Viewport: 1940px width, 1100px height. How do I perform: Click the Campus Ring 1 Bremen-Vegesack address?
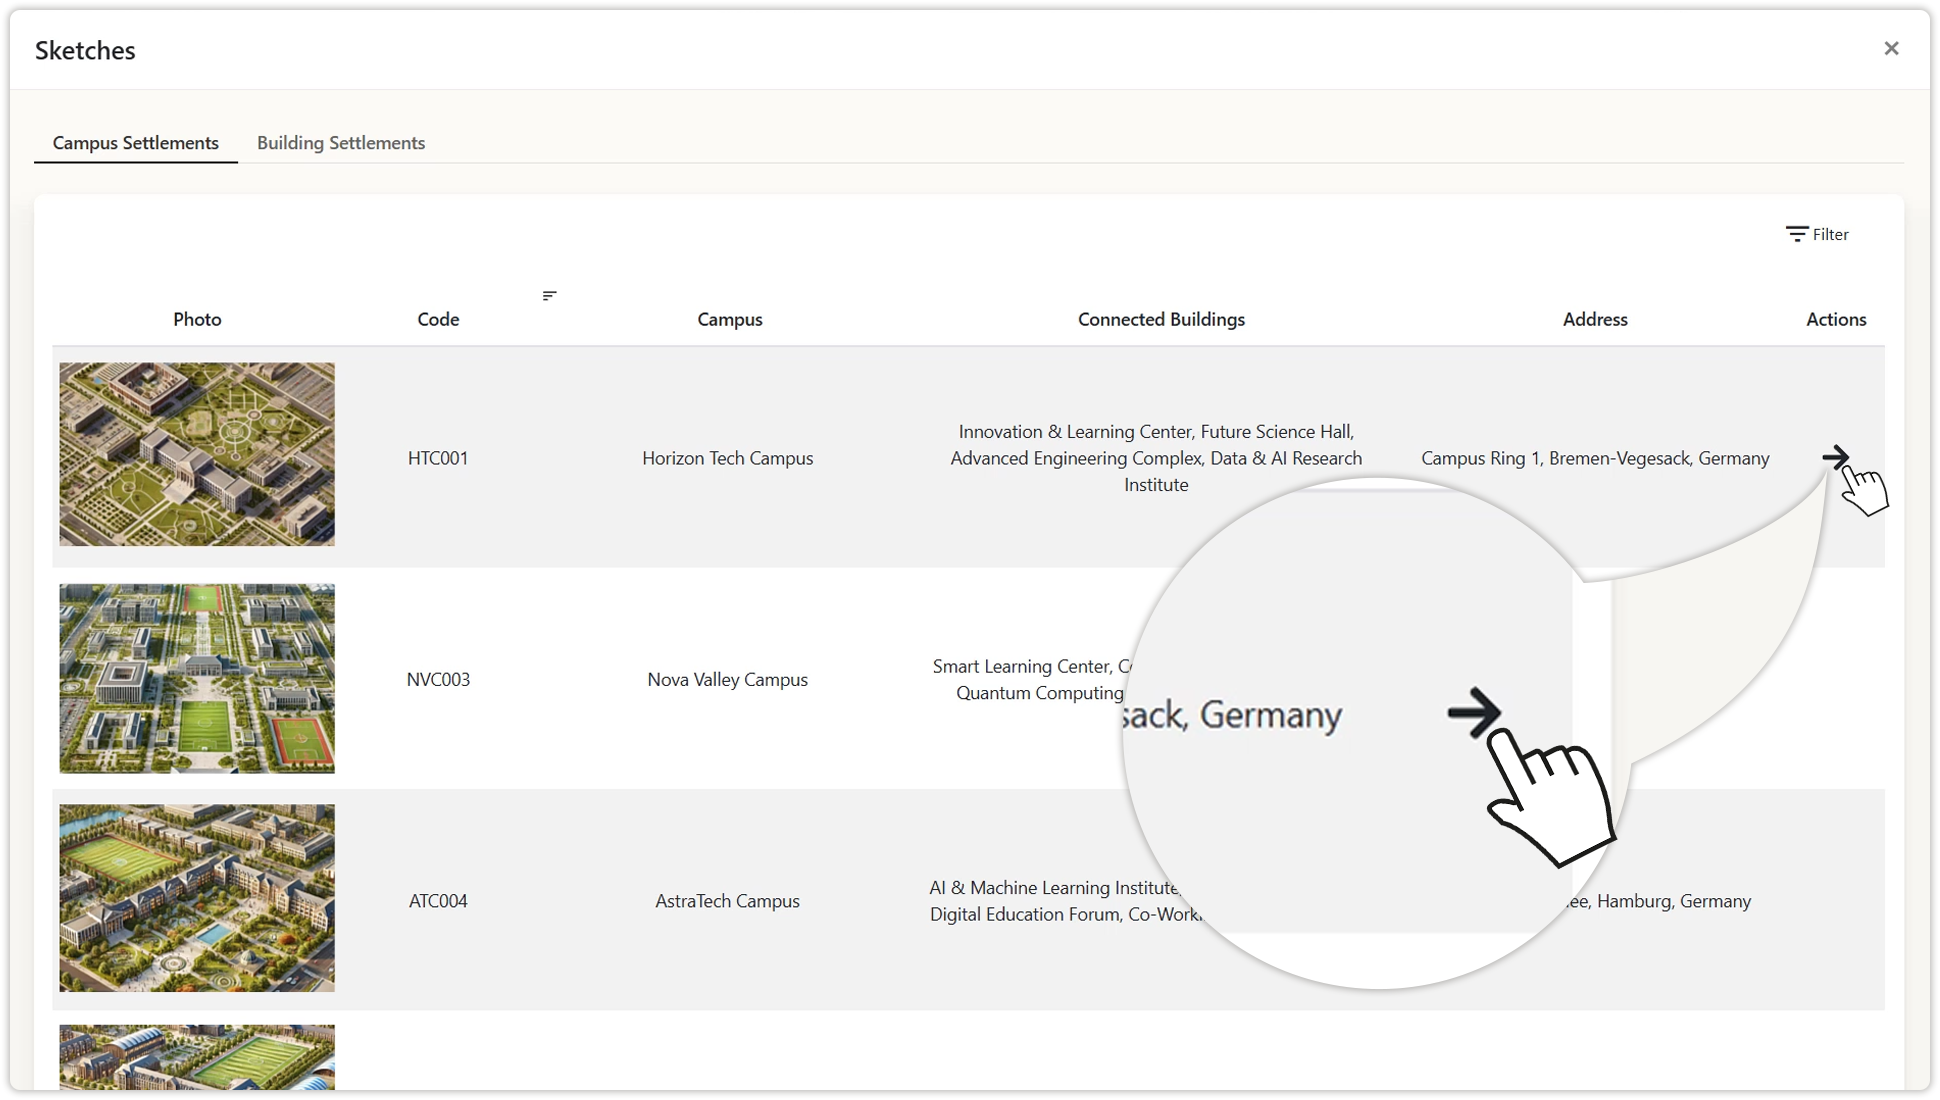click(1595, 458)
